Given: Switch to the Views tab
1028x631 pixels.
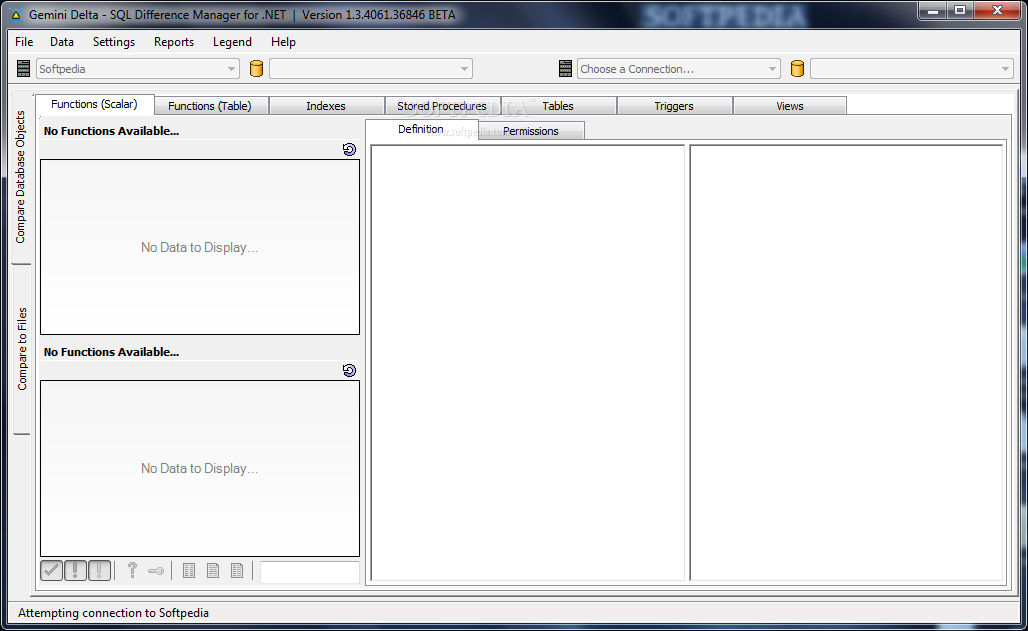Looking at the screenshot, I should [x=790, y=106].
